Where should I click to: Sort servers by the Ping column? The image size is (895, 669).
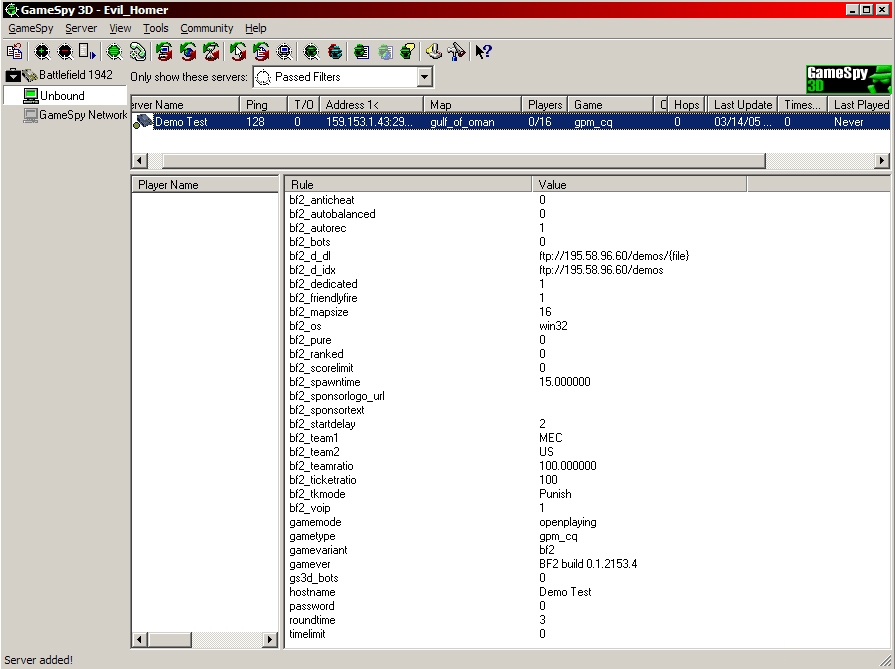tap(256, 105)
